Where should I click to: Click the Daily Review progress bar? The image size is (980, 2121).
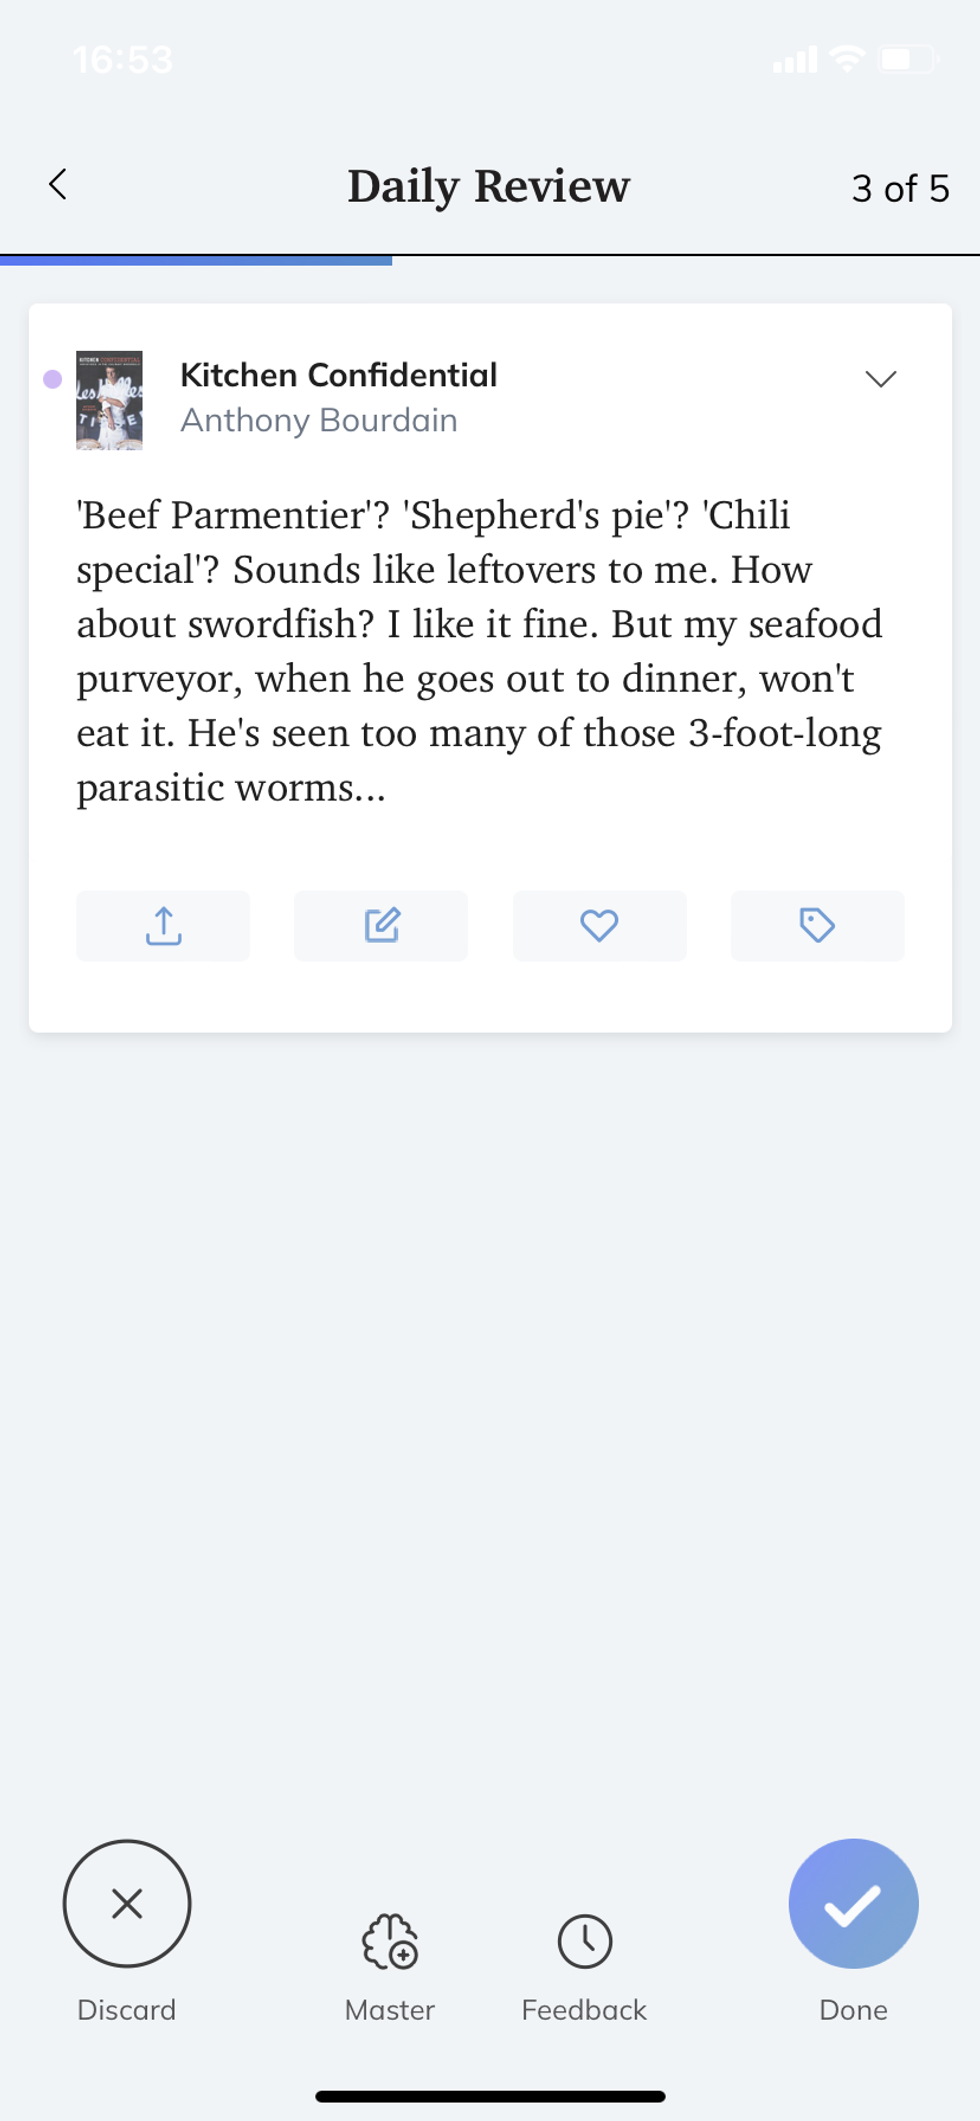490,259
